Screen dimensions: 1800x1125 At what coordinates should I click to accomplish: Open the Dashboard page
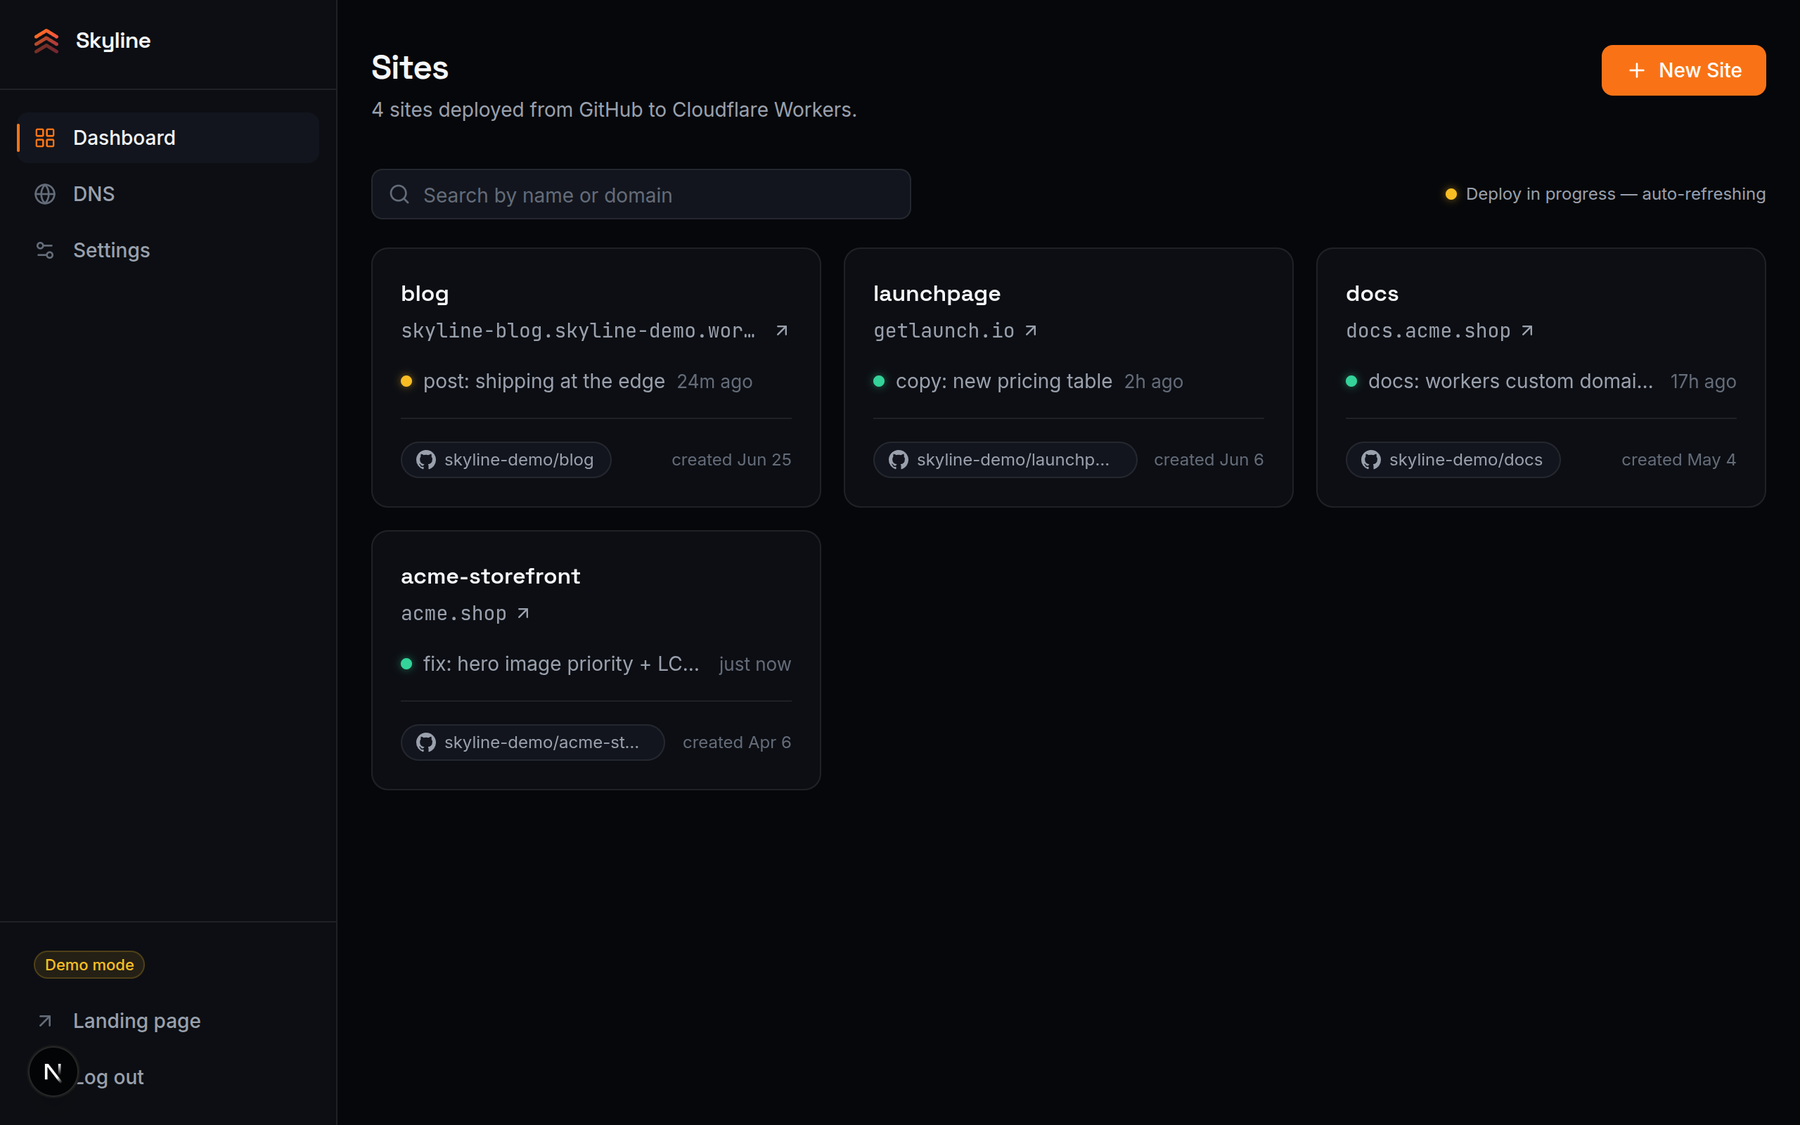click(x=168, y=138)
